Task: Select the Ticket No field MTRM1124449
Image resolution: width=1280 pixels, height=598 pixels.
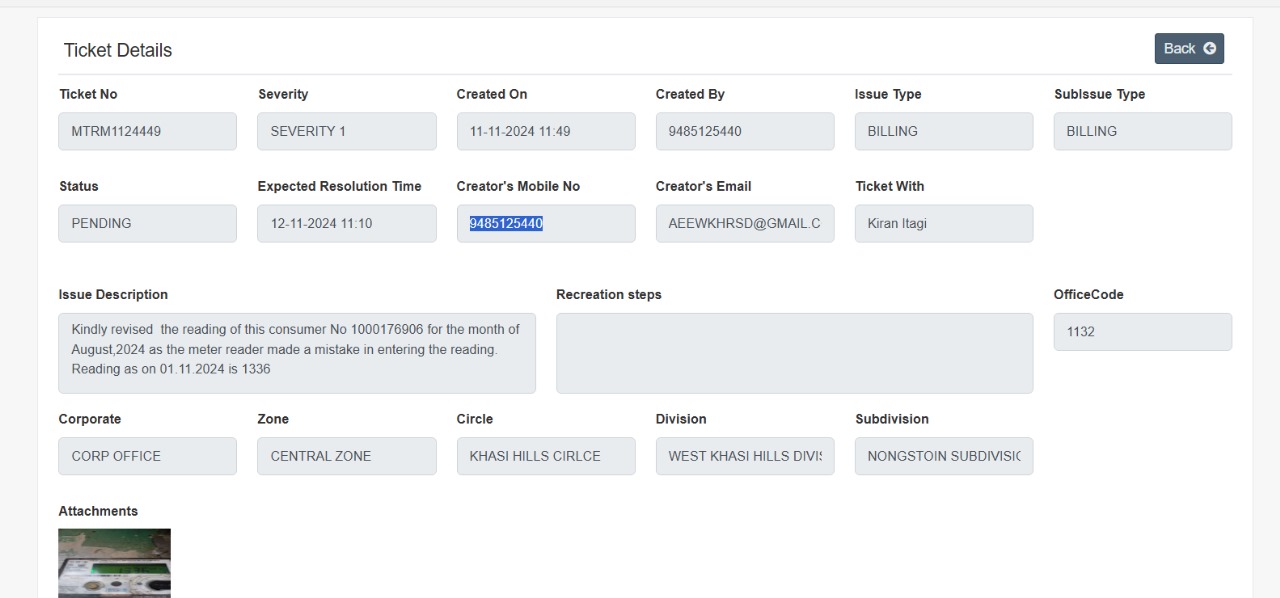Action: click(148, 131)
